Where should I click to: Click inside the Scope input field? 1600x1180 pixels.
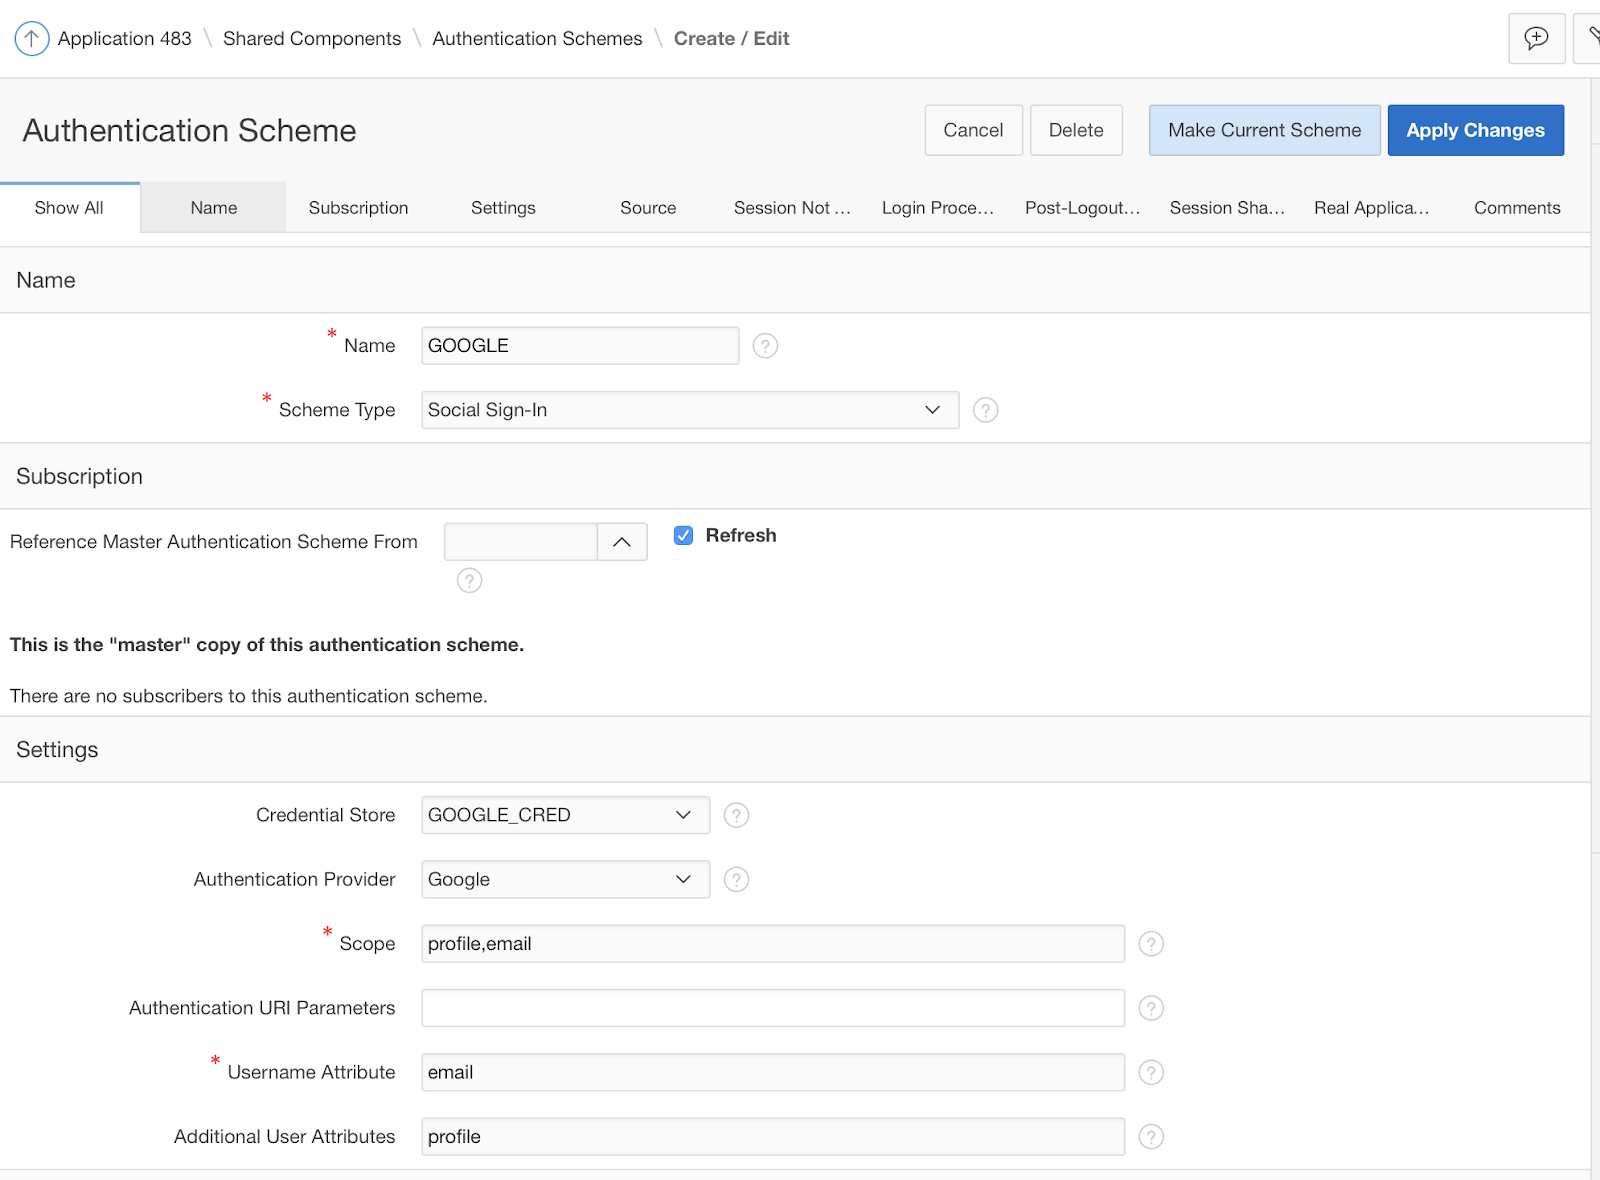770,943
